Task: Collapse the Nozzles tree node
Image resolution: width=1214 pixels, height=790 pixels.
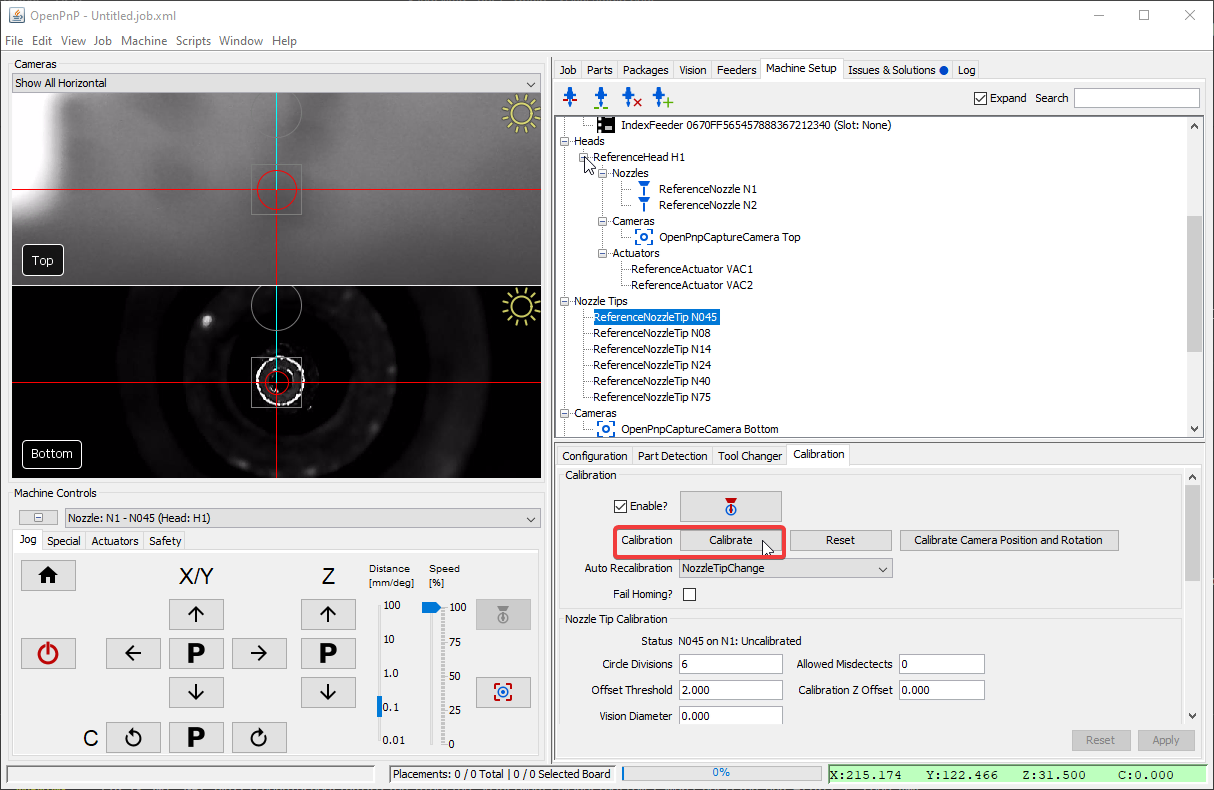Action: (603, 173)
